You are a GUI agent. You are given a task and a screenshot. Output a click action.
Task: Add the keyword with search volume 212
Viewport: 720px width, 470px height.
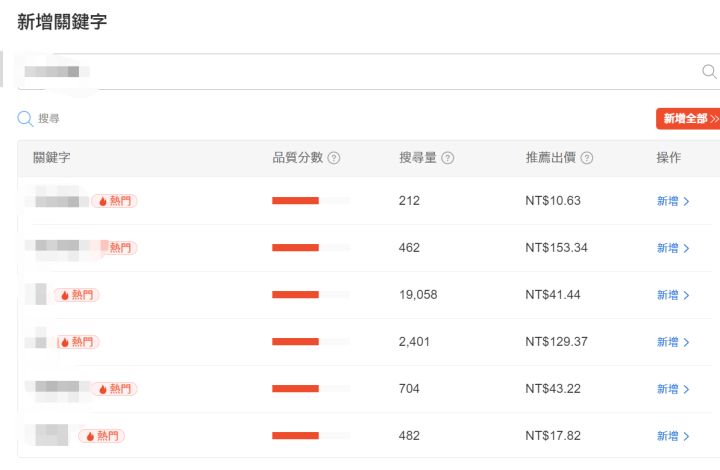pos(673,201)
